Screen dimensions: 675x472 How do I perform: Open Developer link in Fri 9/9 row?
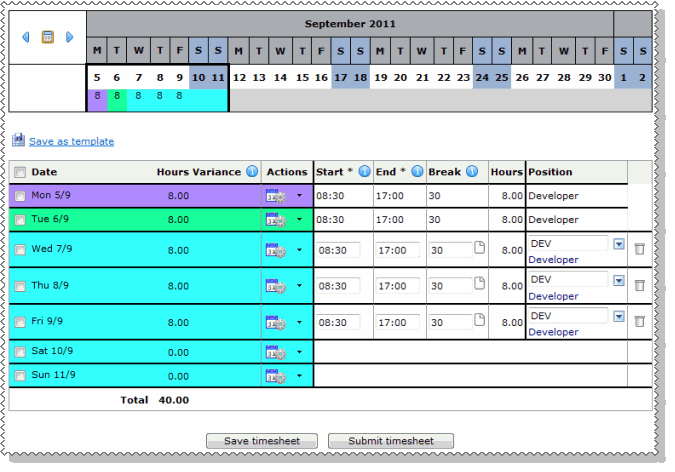(x=553, y=332)
